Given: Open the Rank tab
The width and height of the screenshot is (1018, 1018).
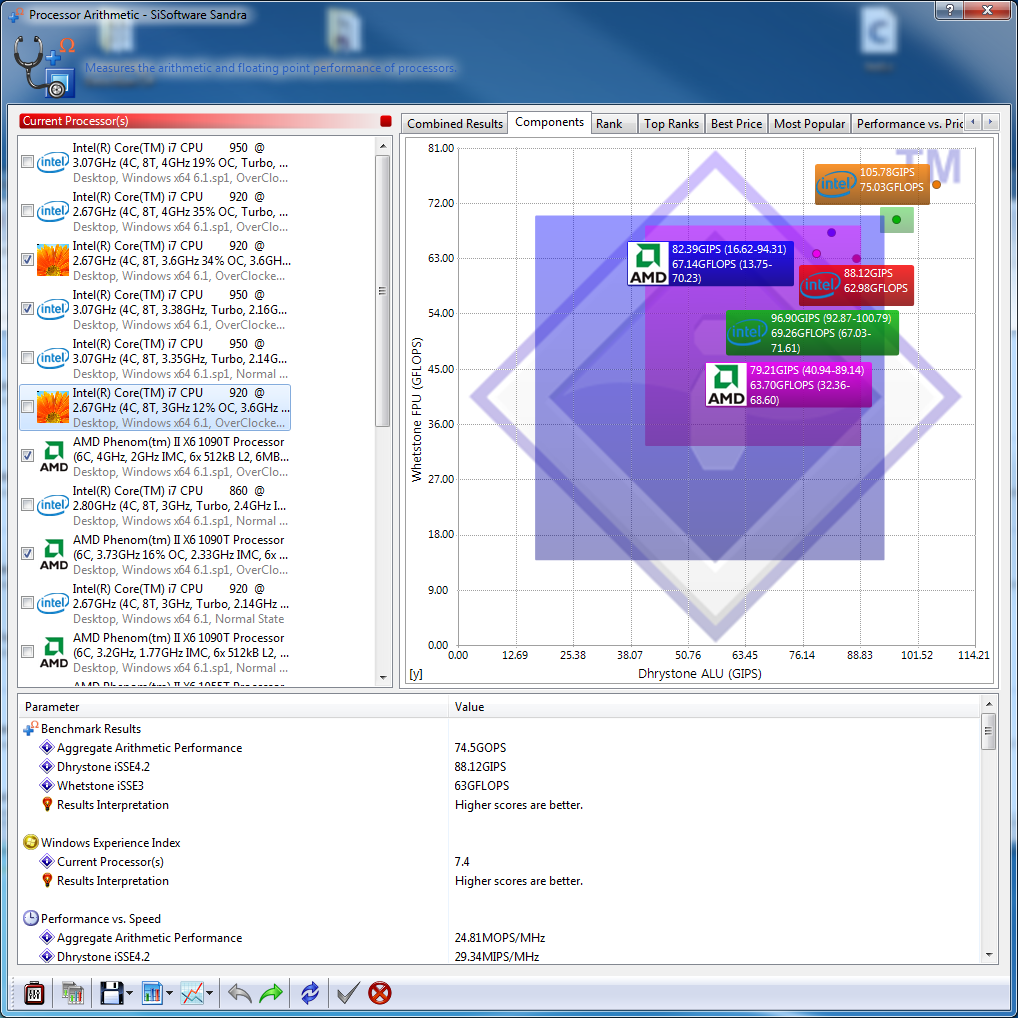Looking at the screenshot, I should point(614,123).
